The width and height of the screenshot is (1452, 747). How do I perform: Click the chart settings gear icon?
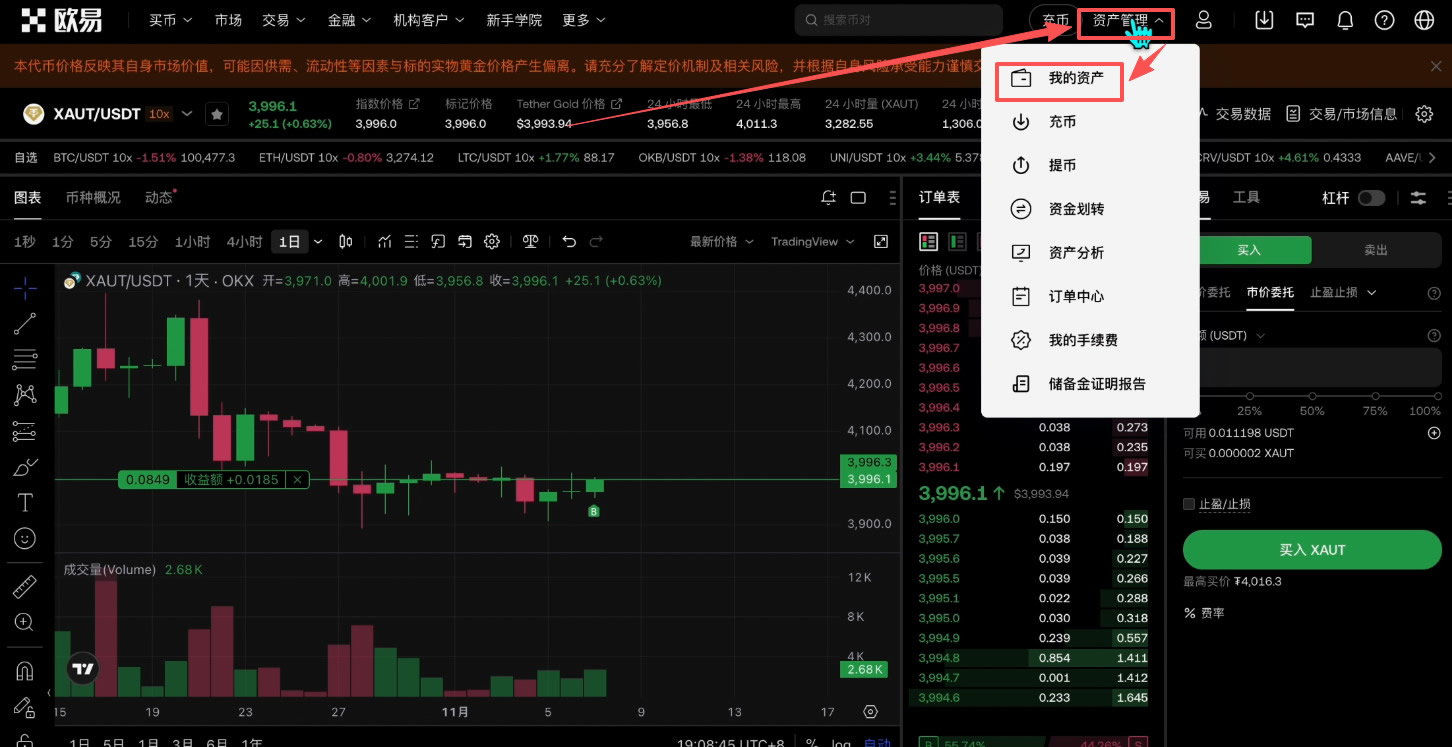tap(491, 241)
